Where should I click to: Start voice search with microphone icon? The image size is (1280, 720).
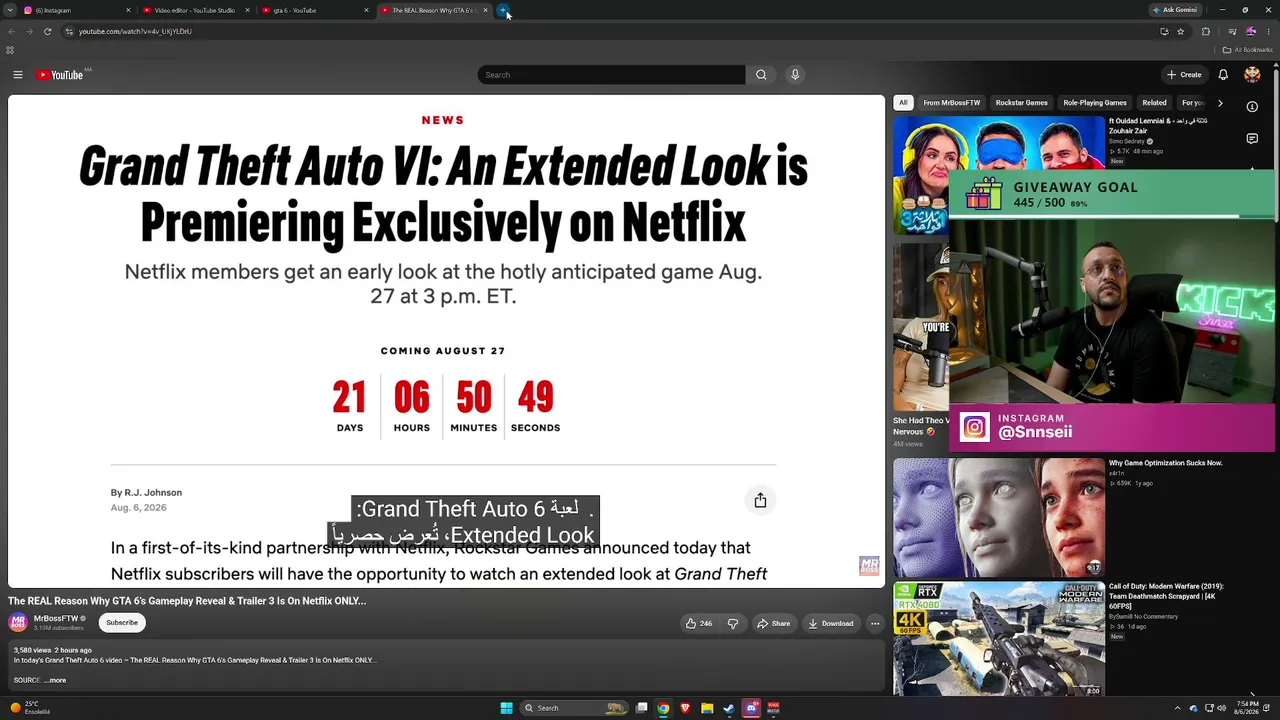coord(795,75)
